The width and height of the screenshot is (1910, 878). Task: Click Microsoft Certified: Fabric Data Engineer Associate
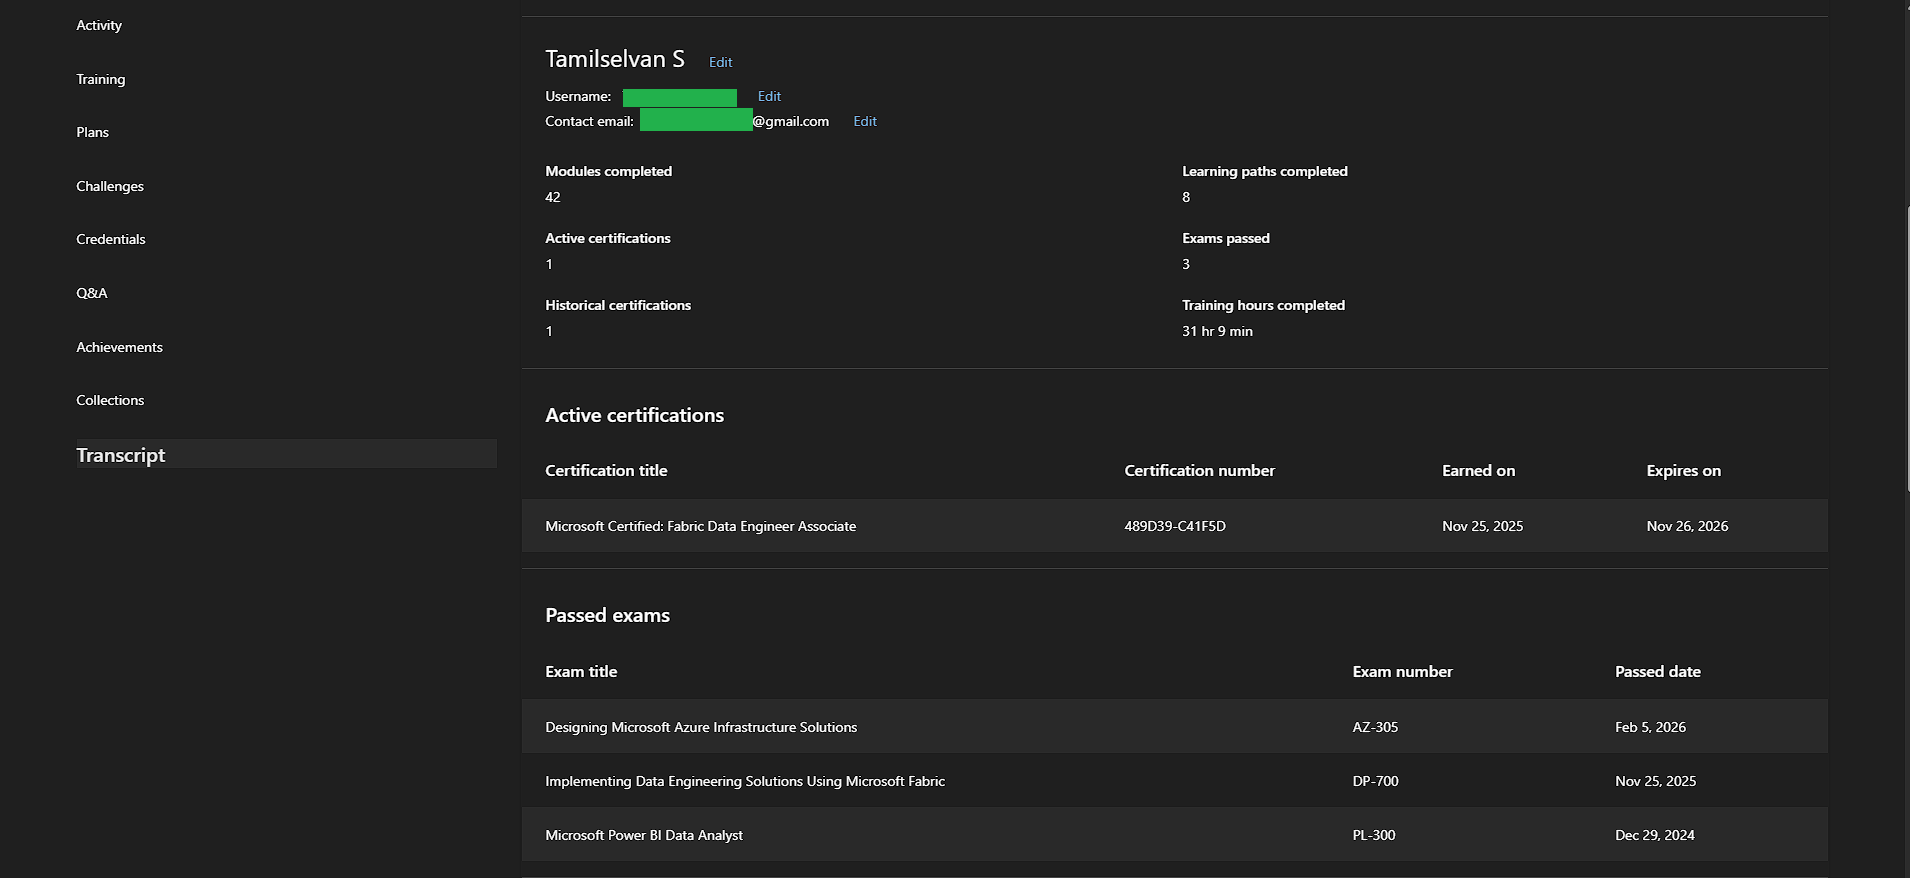click(701, 526)
